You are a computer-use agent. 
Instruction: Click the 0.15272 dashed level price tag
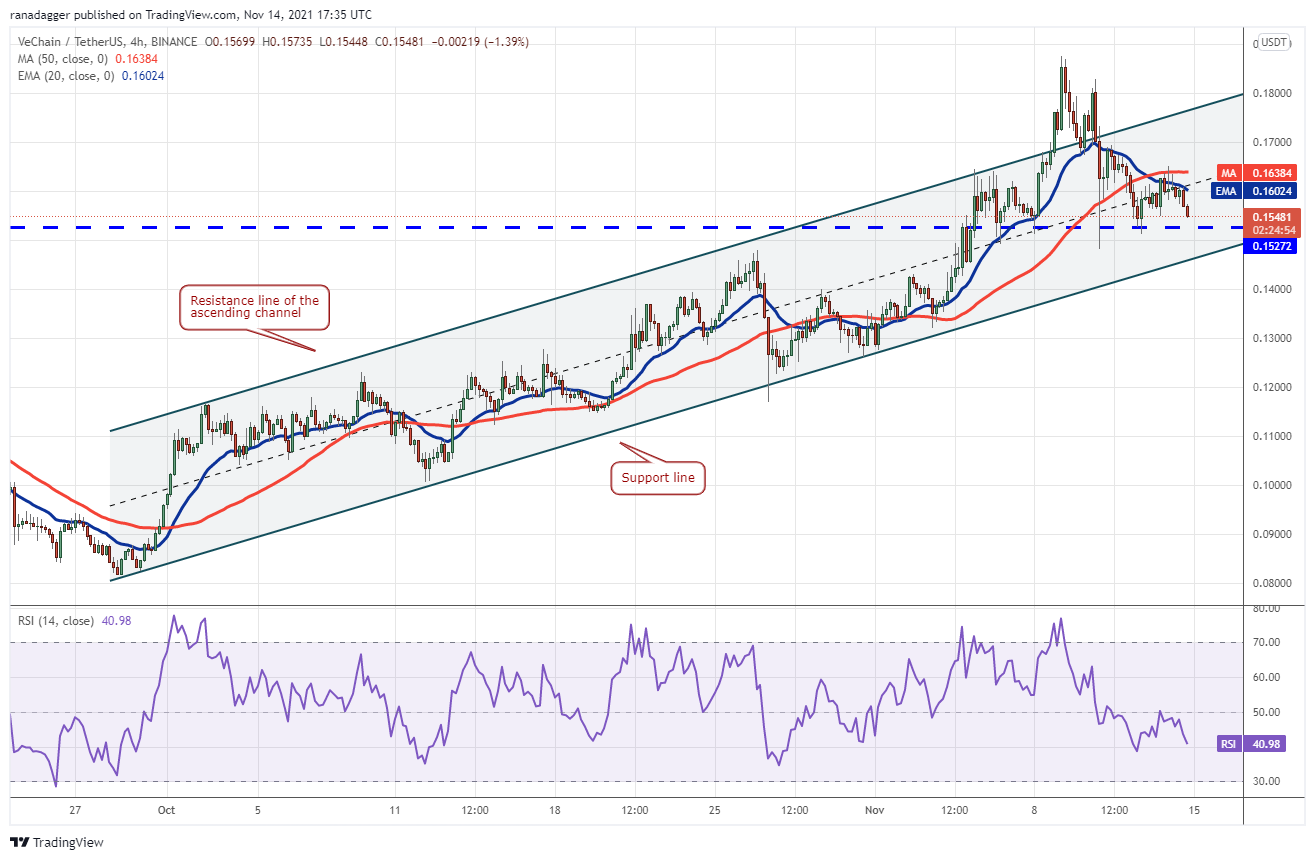coord(1270,246)
